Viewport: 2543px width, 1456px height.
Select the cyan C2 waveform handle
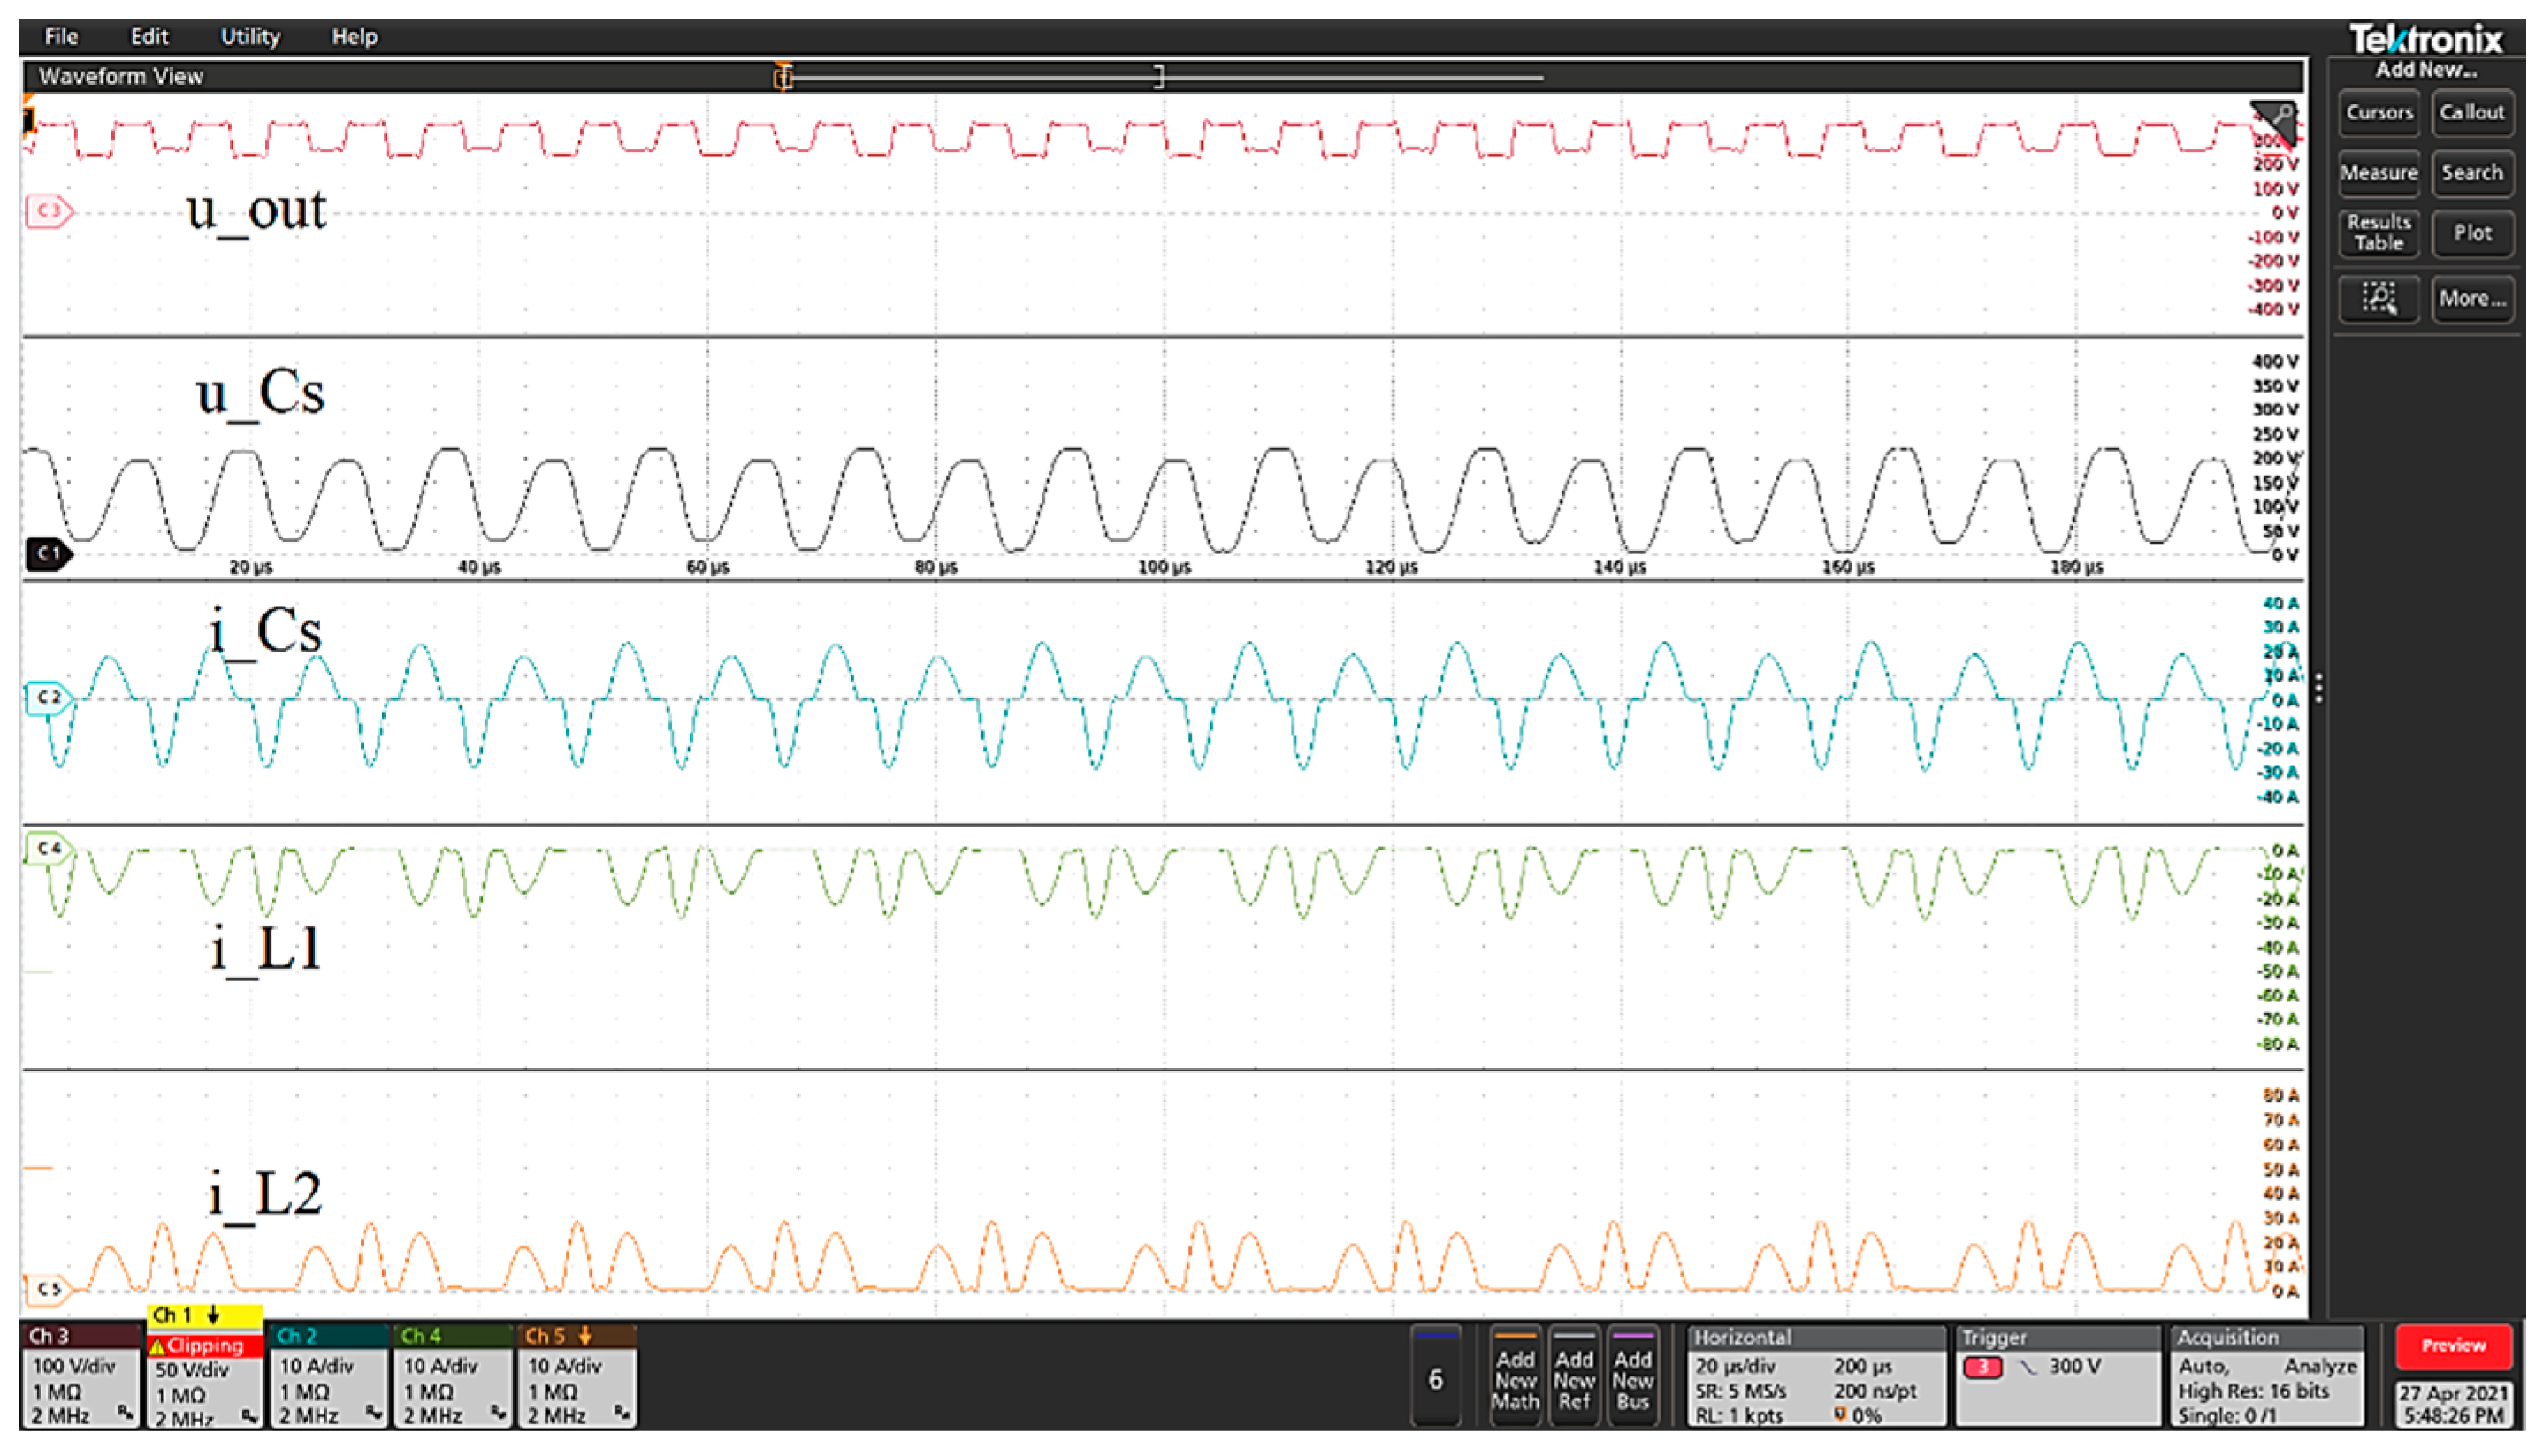pyautogui.click(x=48, y=697)
